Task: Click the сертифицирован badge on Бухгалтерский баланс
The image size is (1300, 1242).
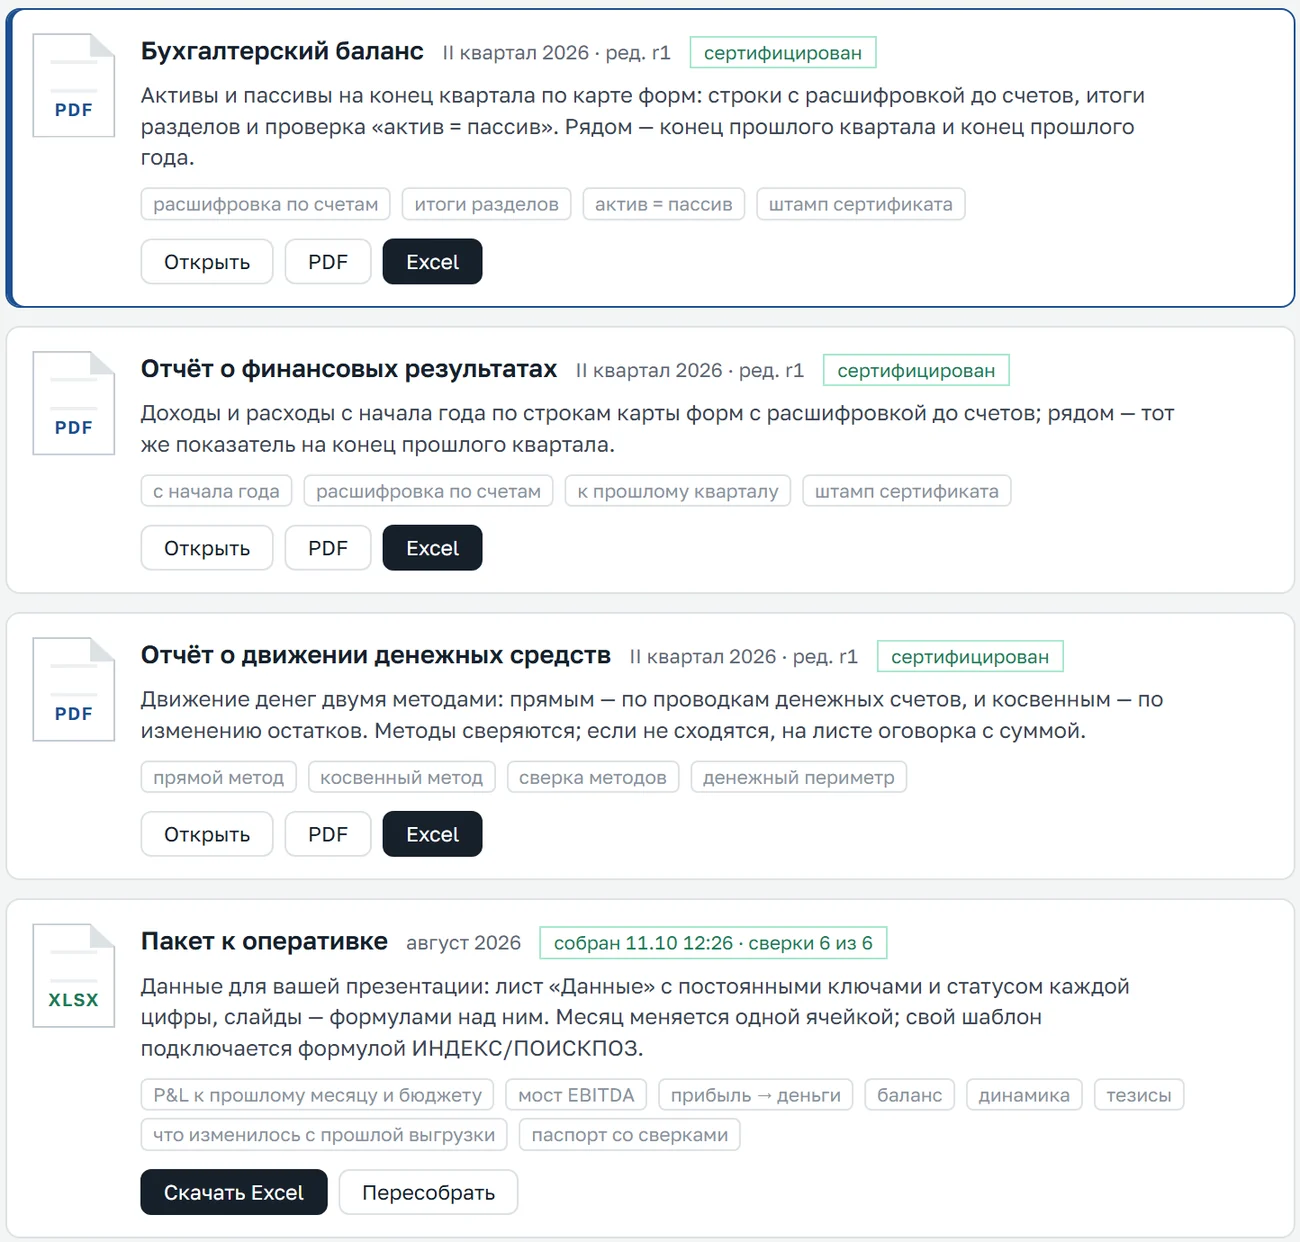Action: (x=783, y=53)
